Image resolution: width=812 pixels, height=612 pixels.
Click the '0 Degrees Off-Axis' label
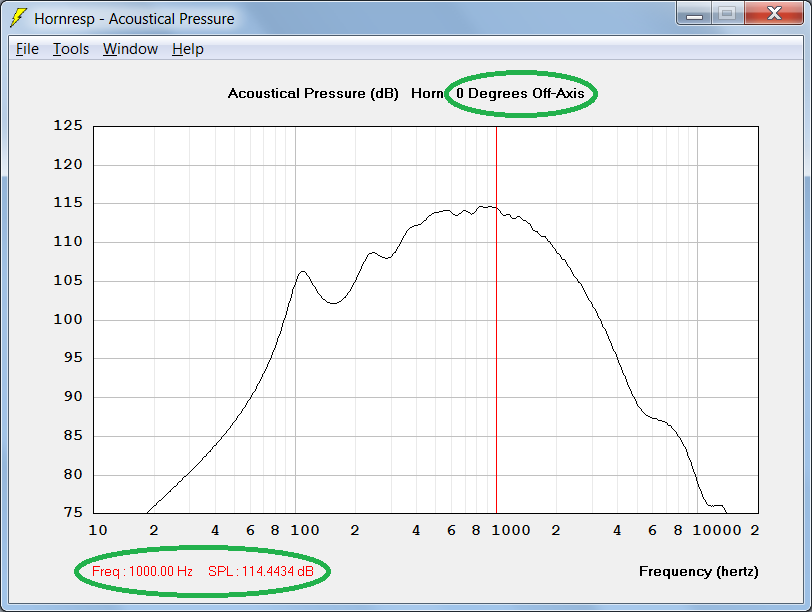click(x=520, y=93)
